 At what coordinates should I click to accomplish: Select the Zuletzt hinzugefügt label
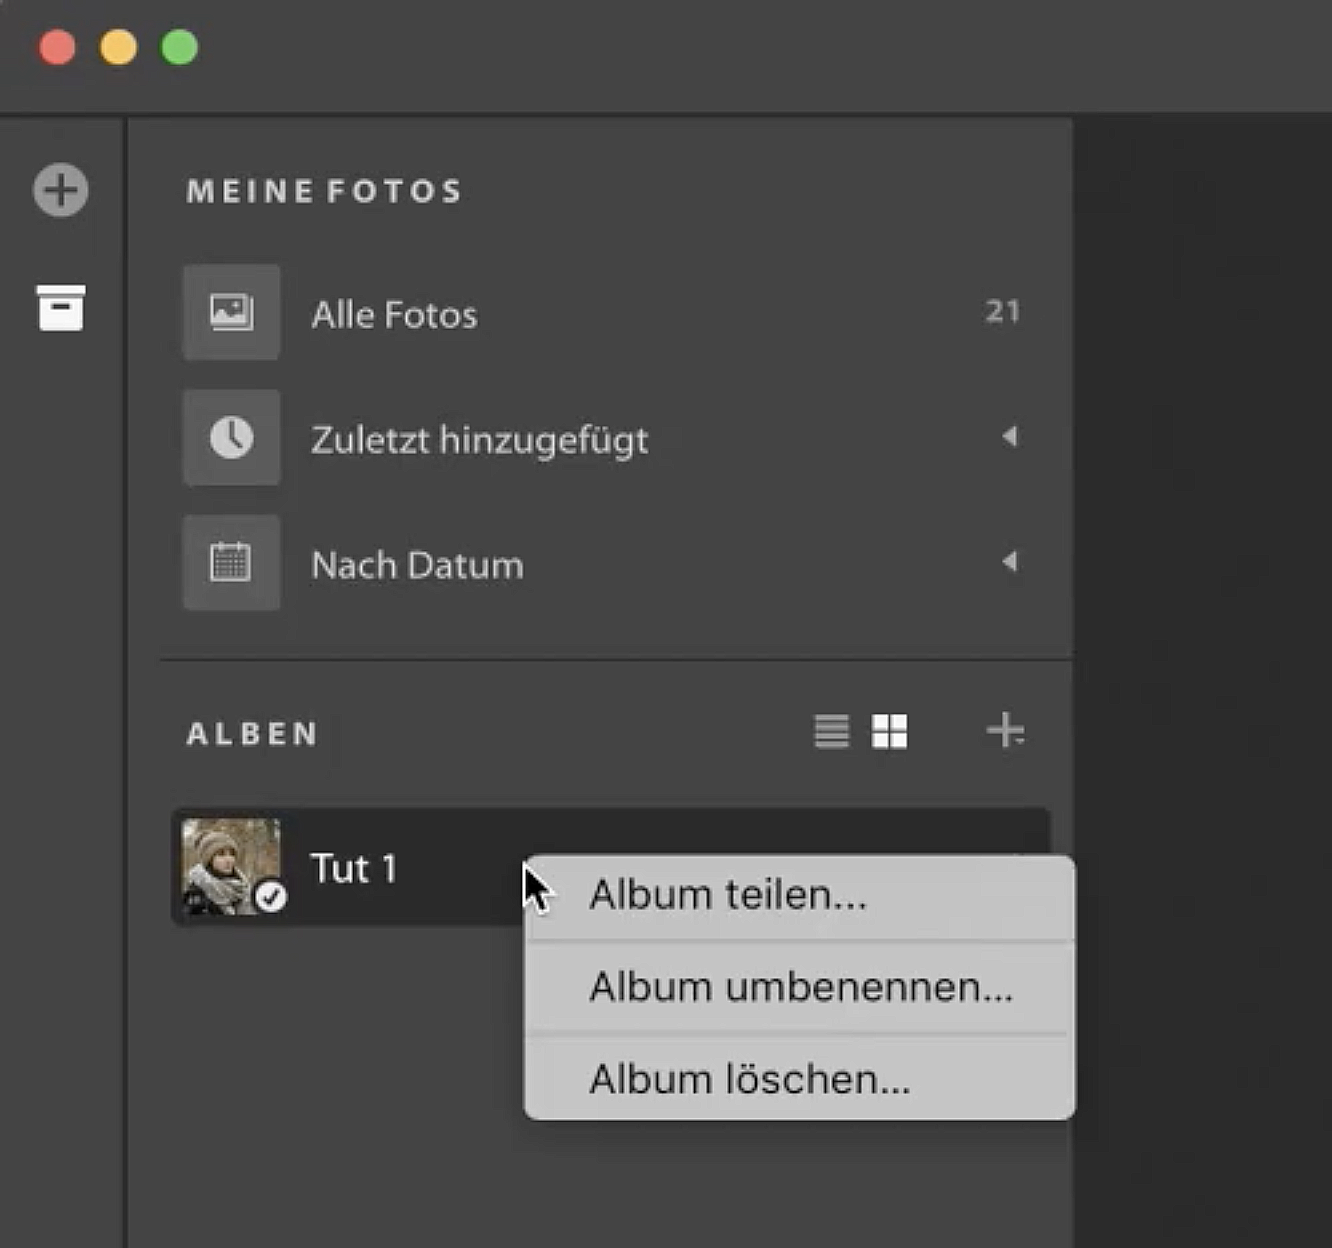(x=479, y=440)
